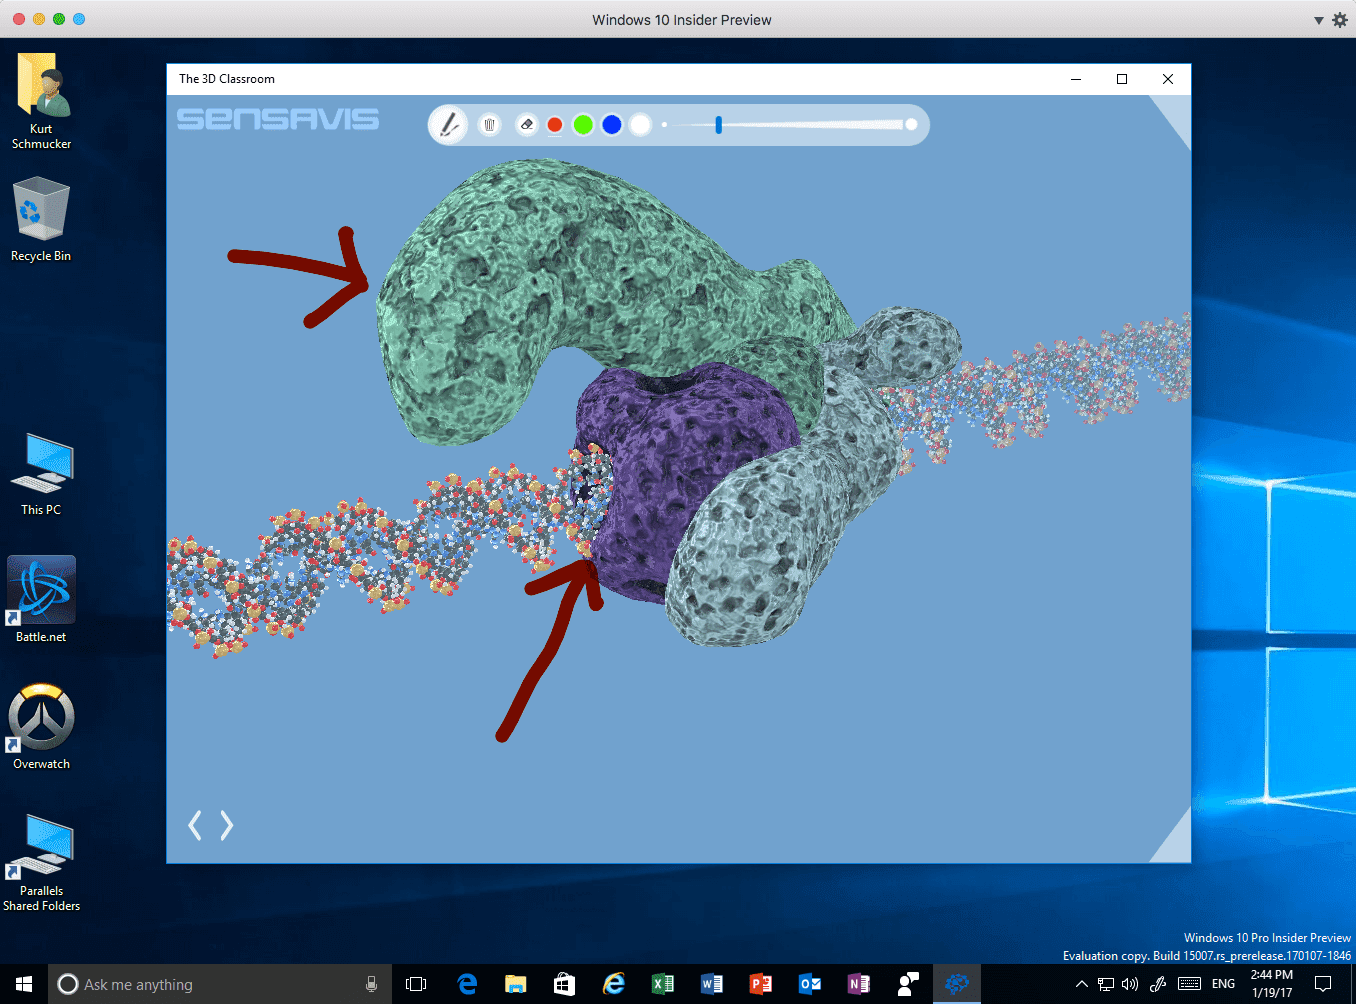
Task: Select Parallels Shared Folders shortcut
Action: 41,862
